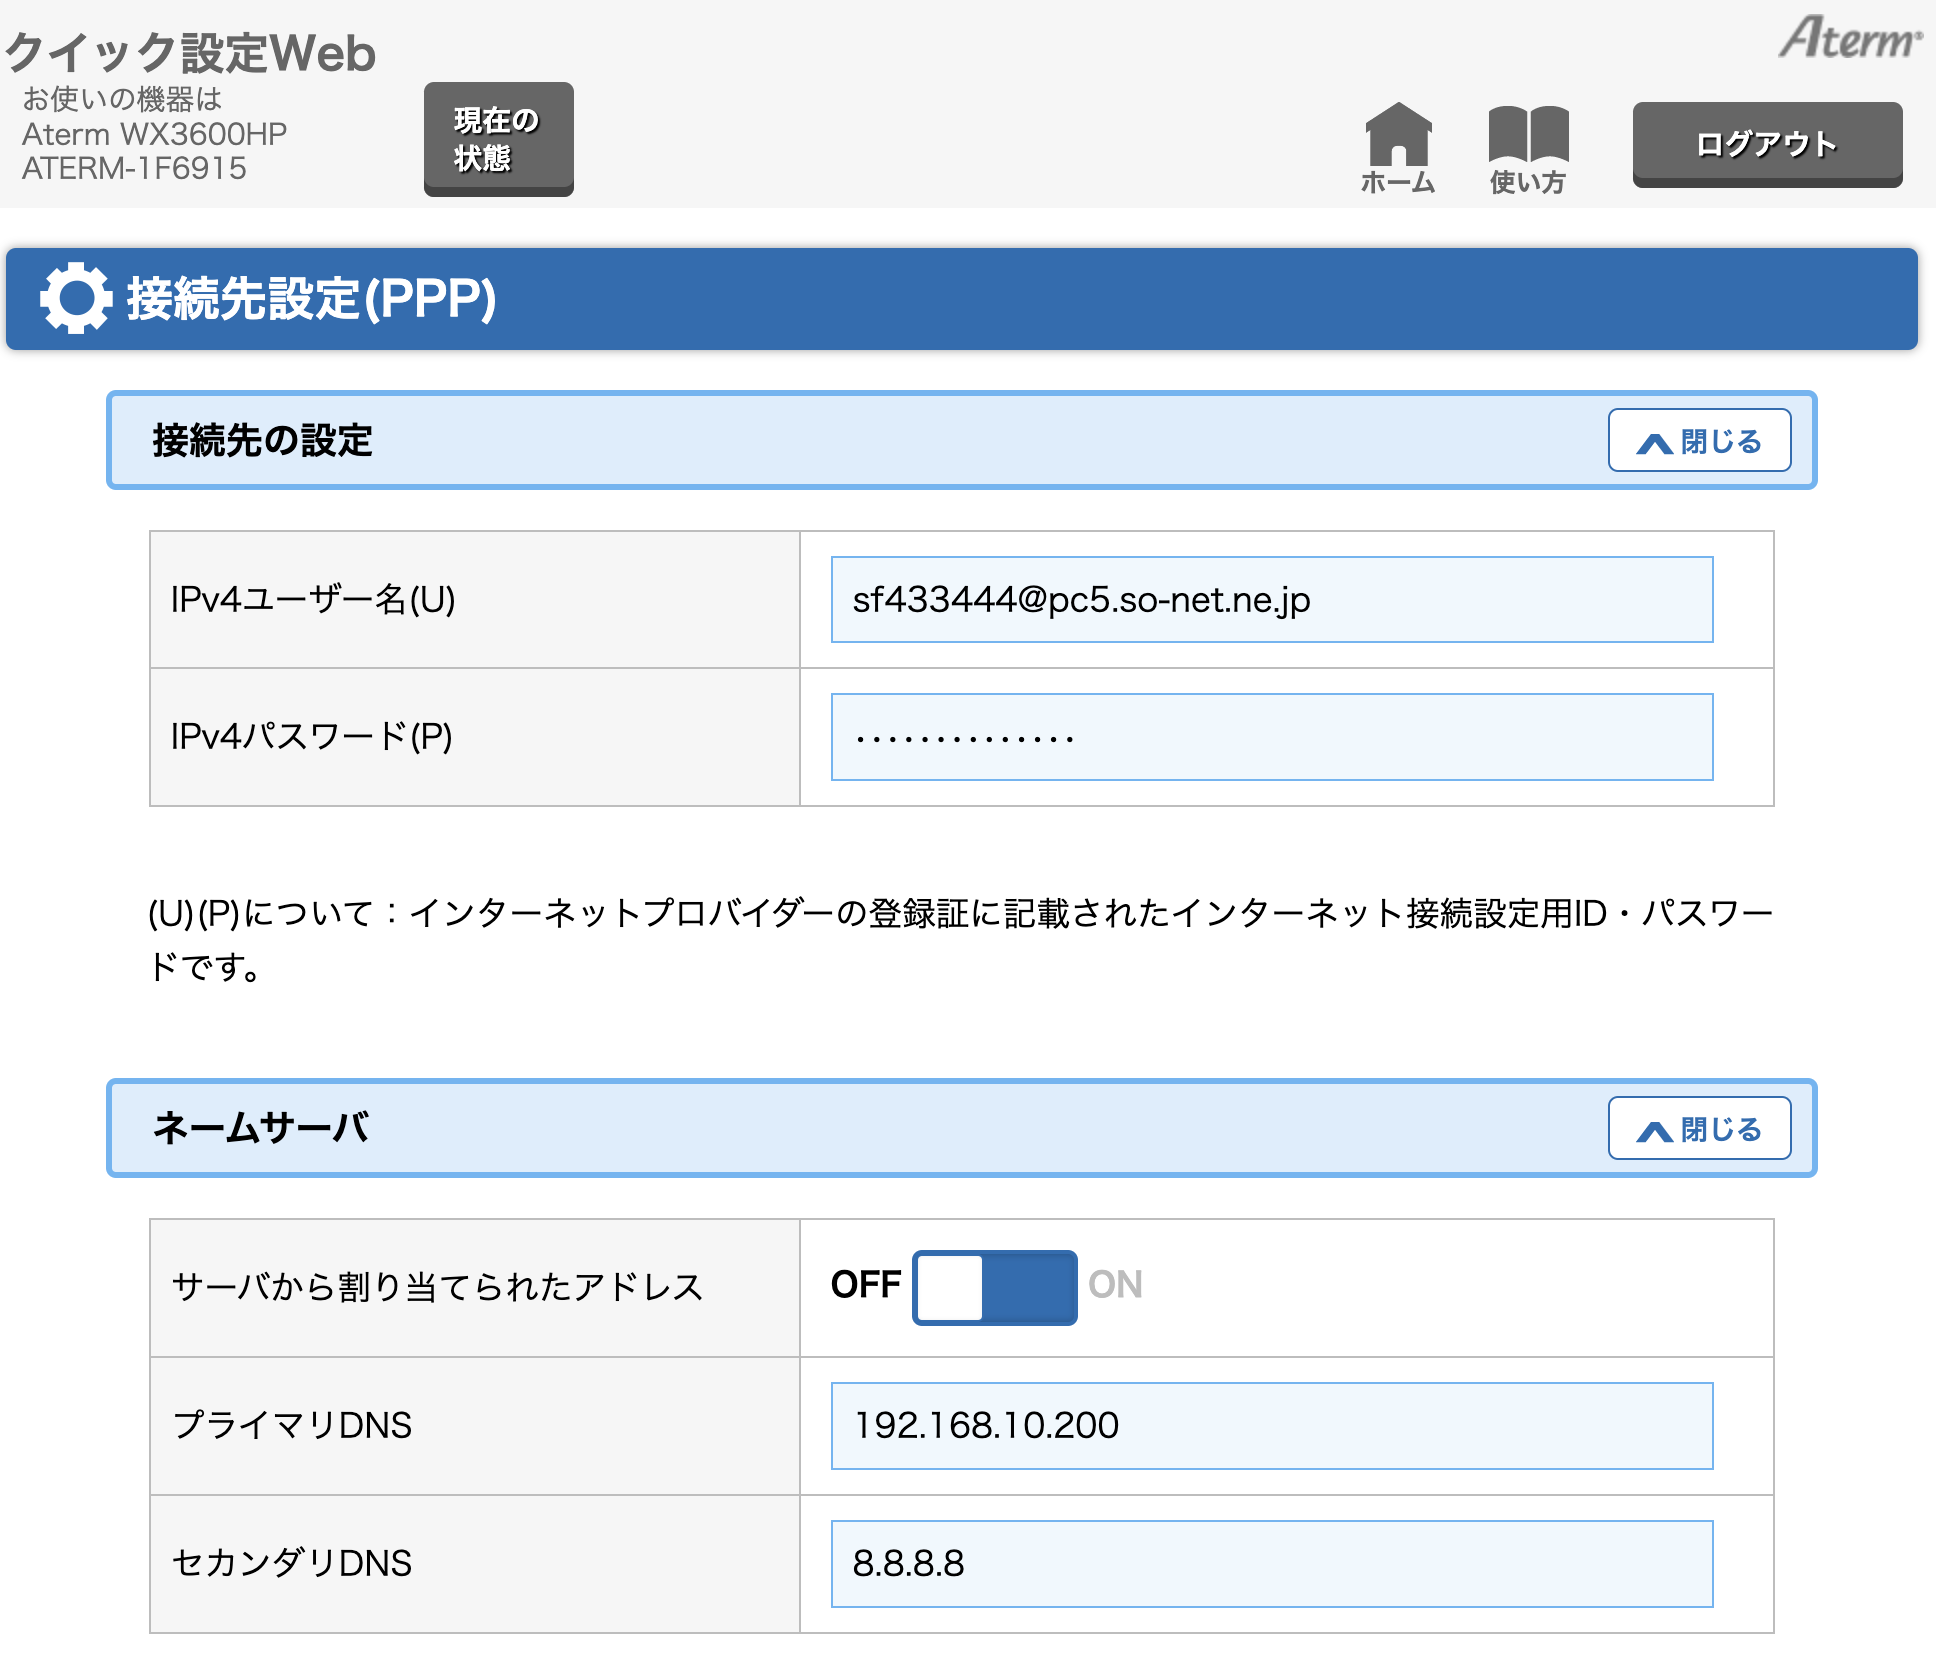Viewport: 1936px width, 1664px height.
Task: Click the OFF label beside switch
Action: pos(865,1285)
